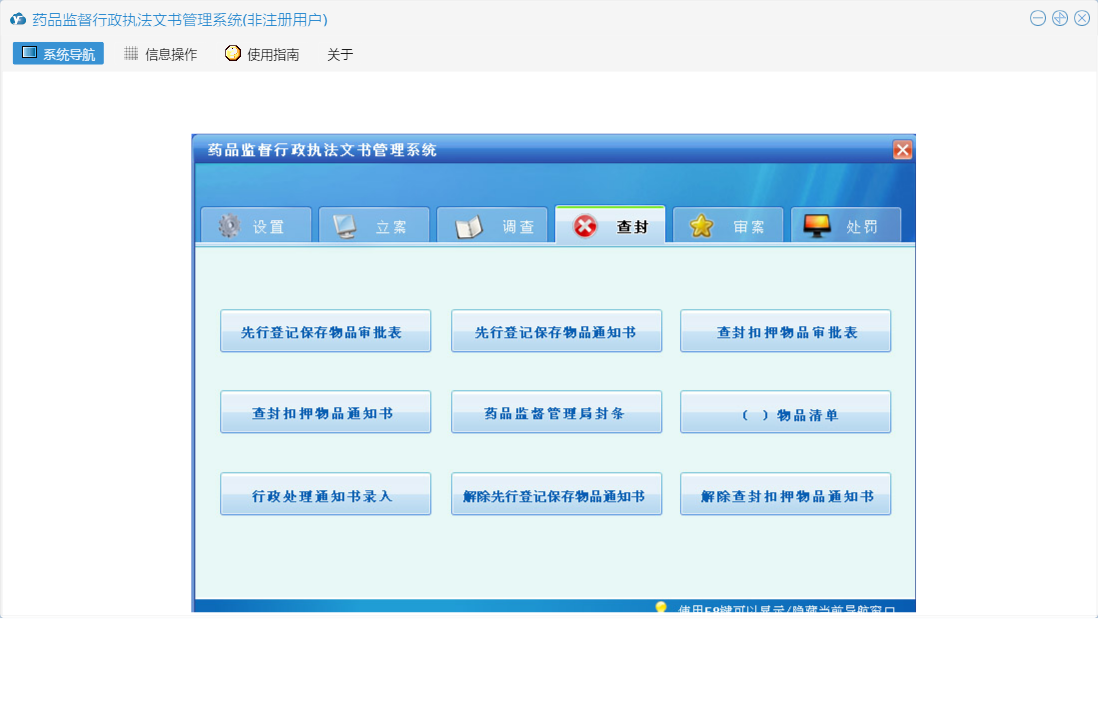This screenshot has width=1098, height=719.
Task: Click the lightbulb icon in status bar
Action: [660, 608]
